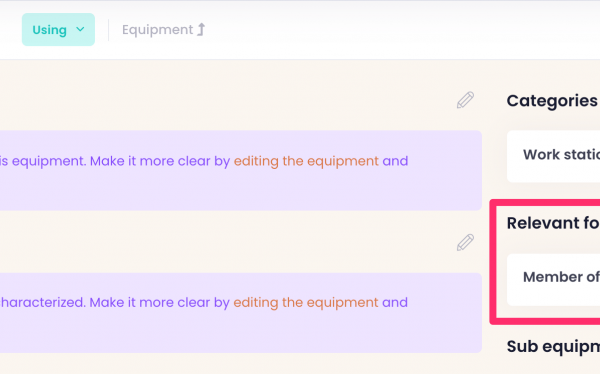The image size is (600, 374).
Task: Click the word Using in the teal button
Action: pyautogui.click(x=49, y=30)
